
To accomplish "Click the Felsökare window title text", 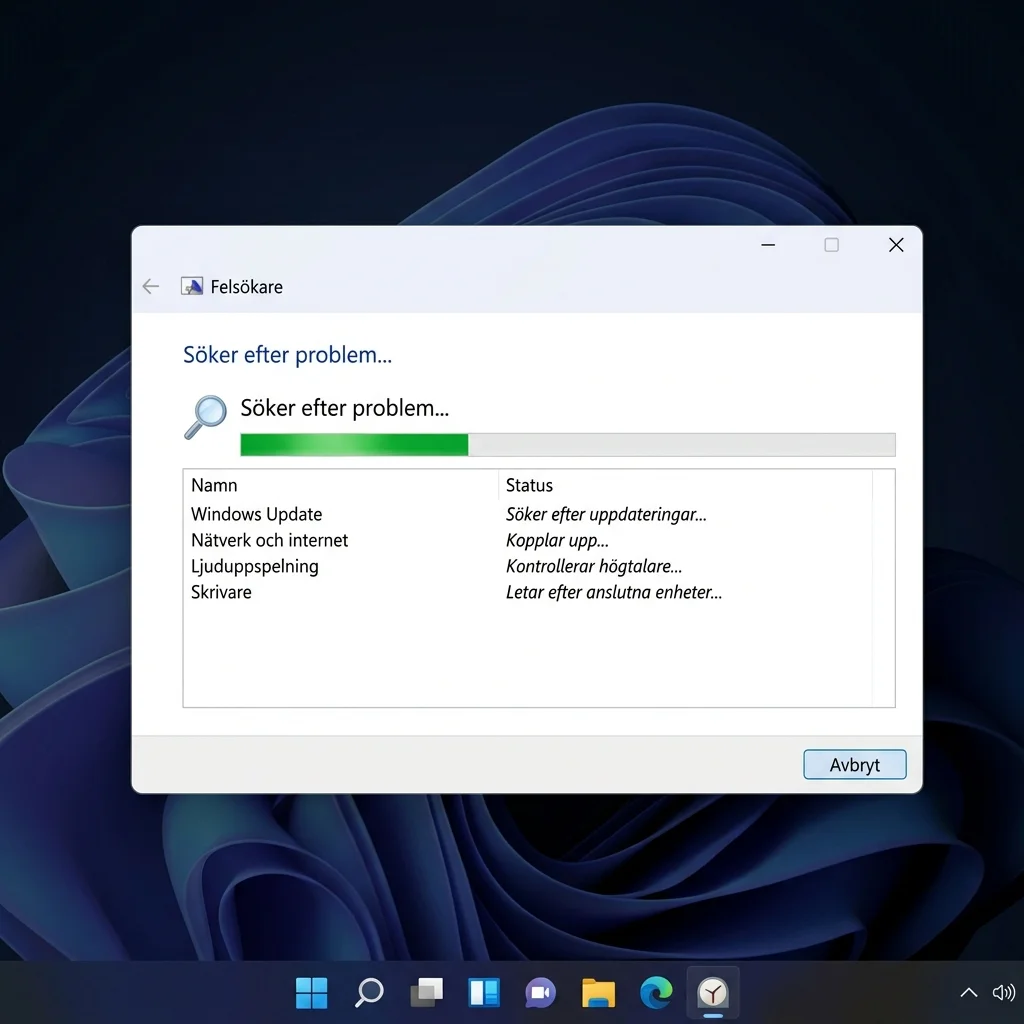I will pos(246,287).
